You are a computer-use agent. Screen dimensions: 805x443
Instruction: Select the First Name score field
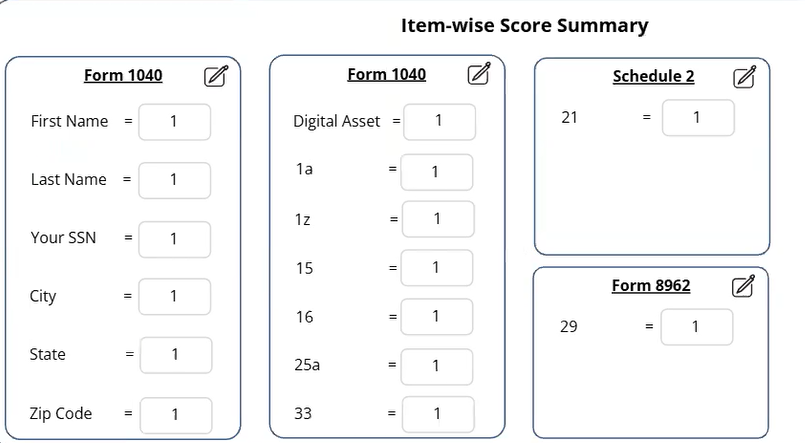(175, 122)
